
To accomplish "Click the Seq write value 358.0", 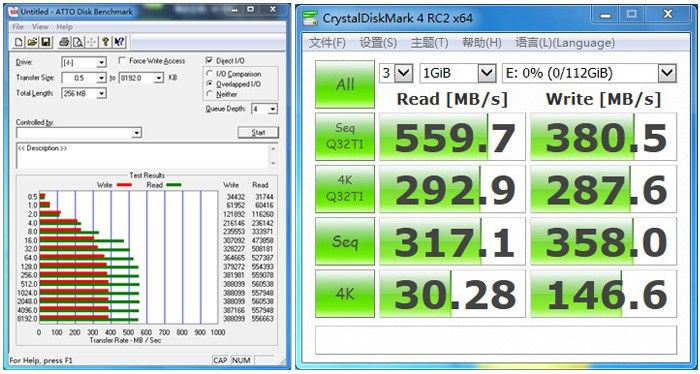I will [604, 241].
